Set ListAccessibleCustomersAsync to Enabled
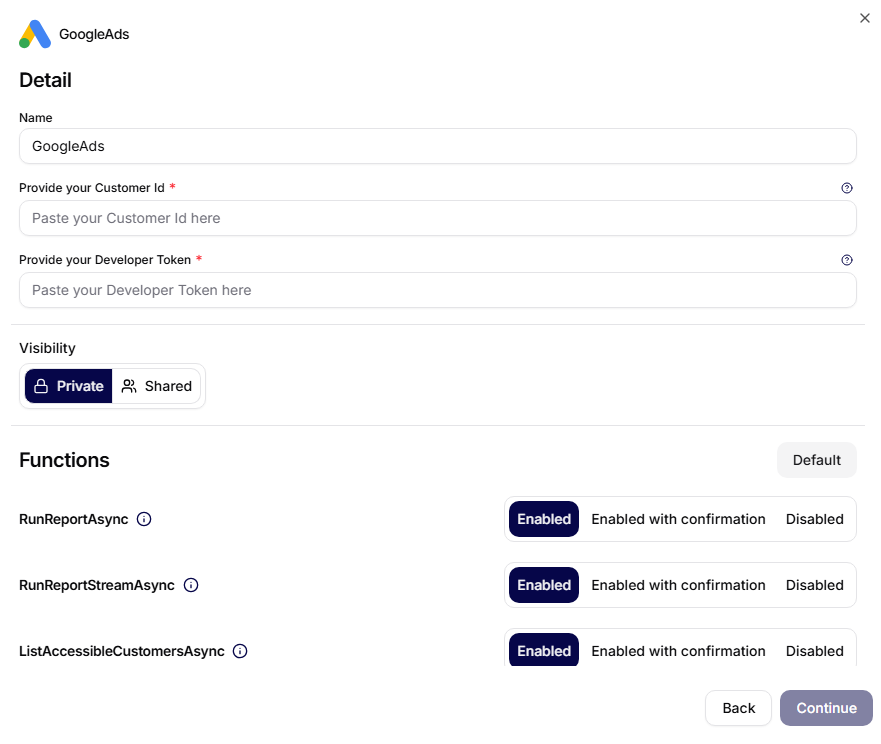This screenshot has width=881, height=744. pyautogui.click(x=544, y=650)
